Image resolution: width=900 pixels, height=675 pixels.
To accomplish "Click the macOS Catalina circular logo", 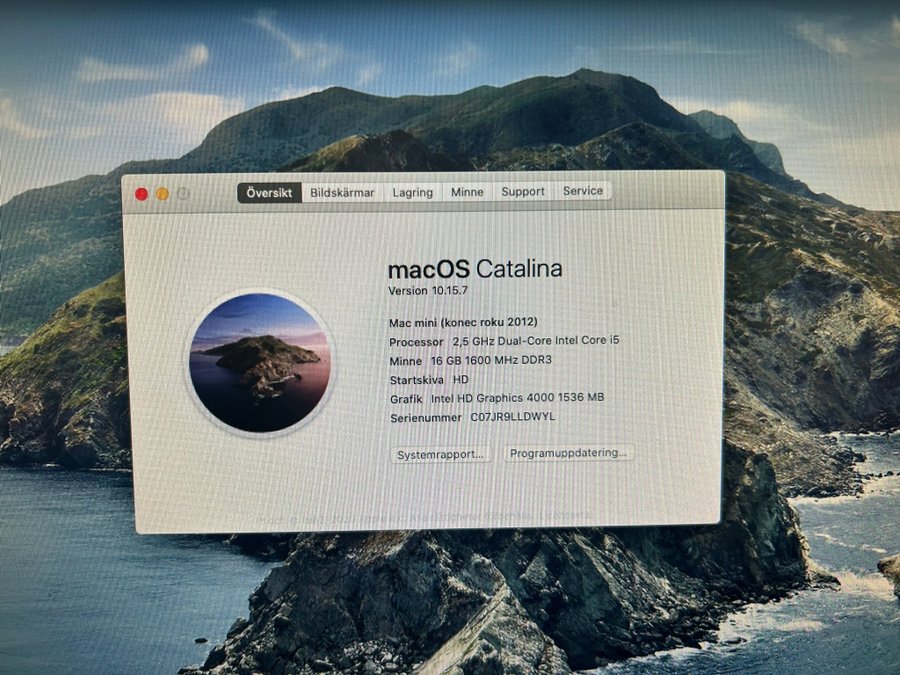I will pos(260,363).
